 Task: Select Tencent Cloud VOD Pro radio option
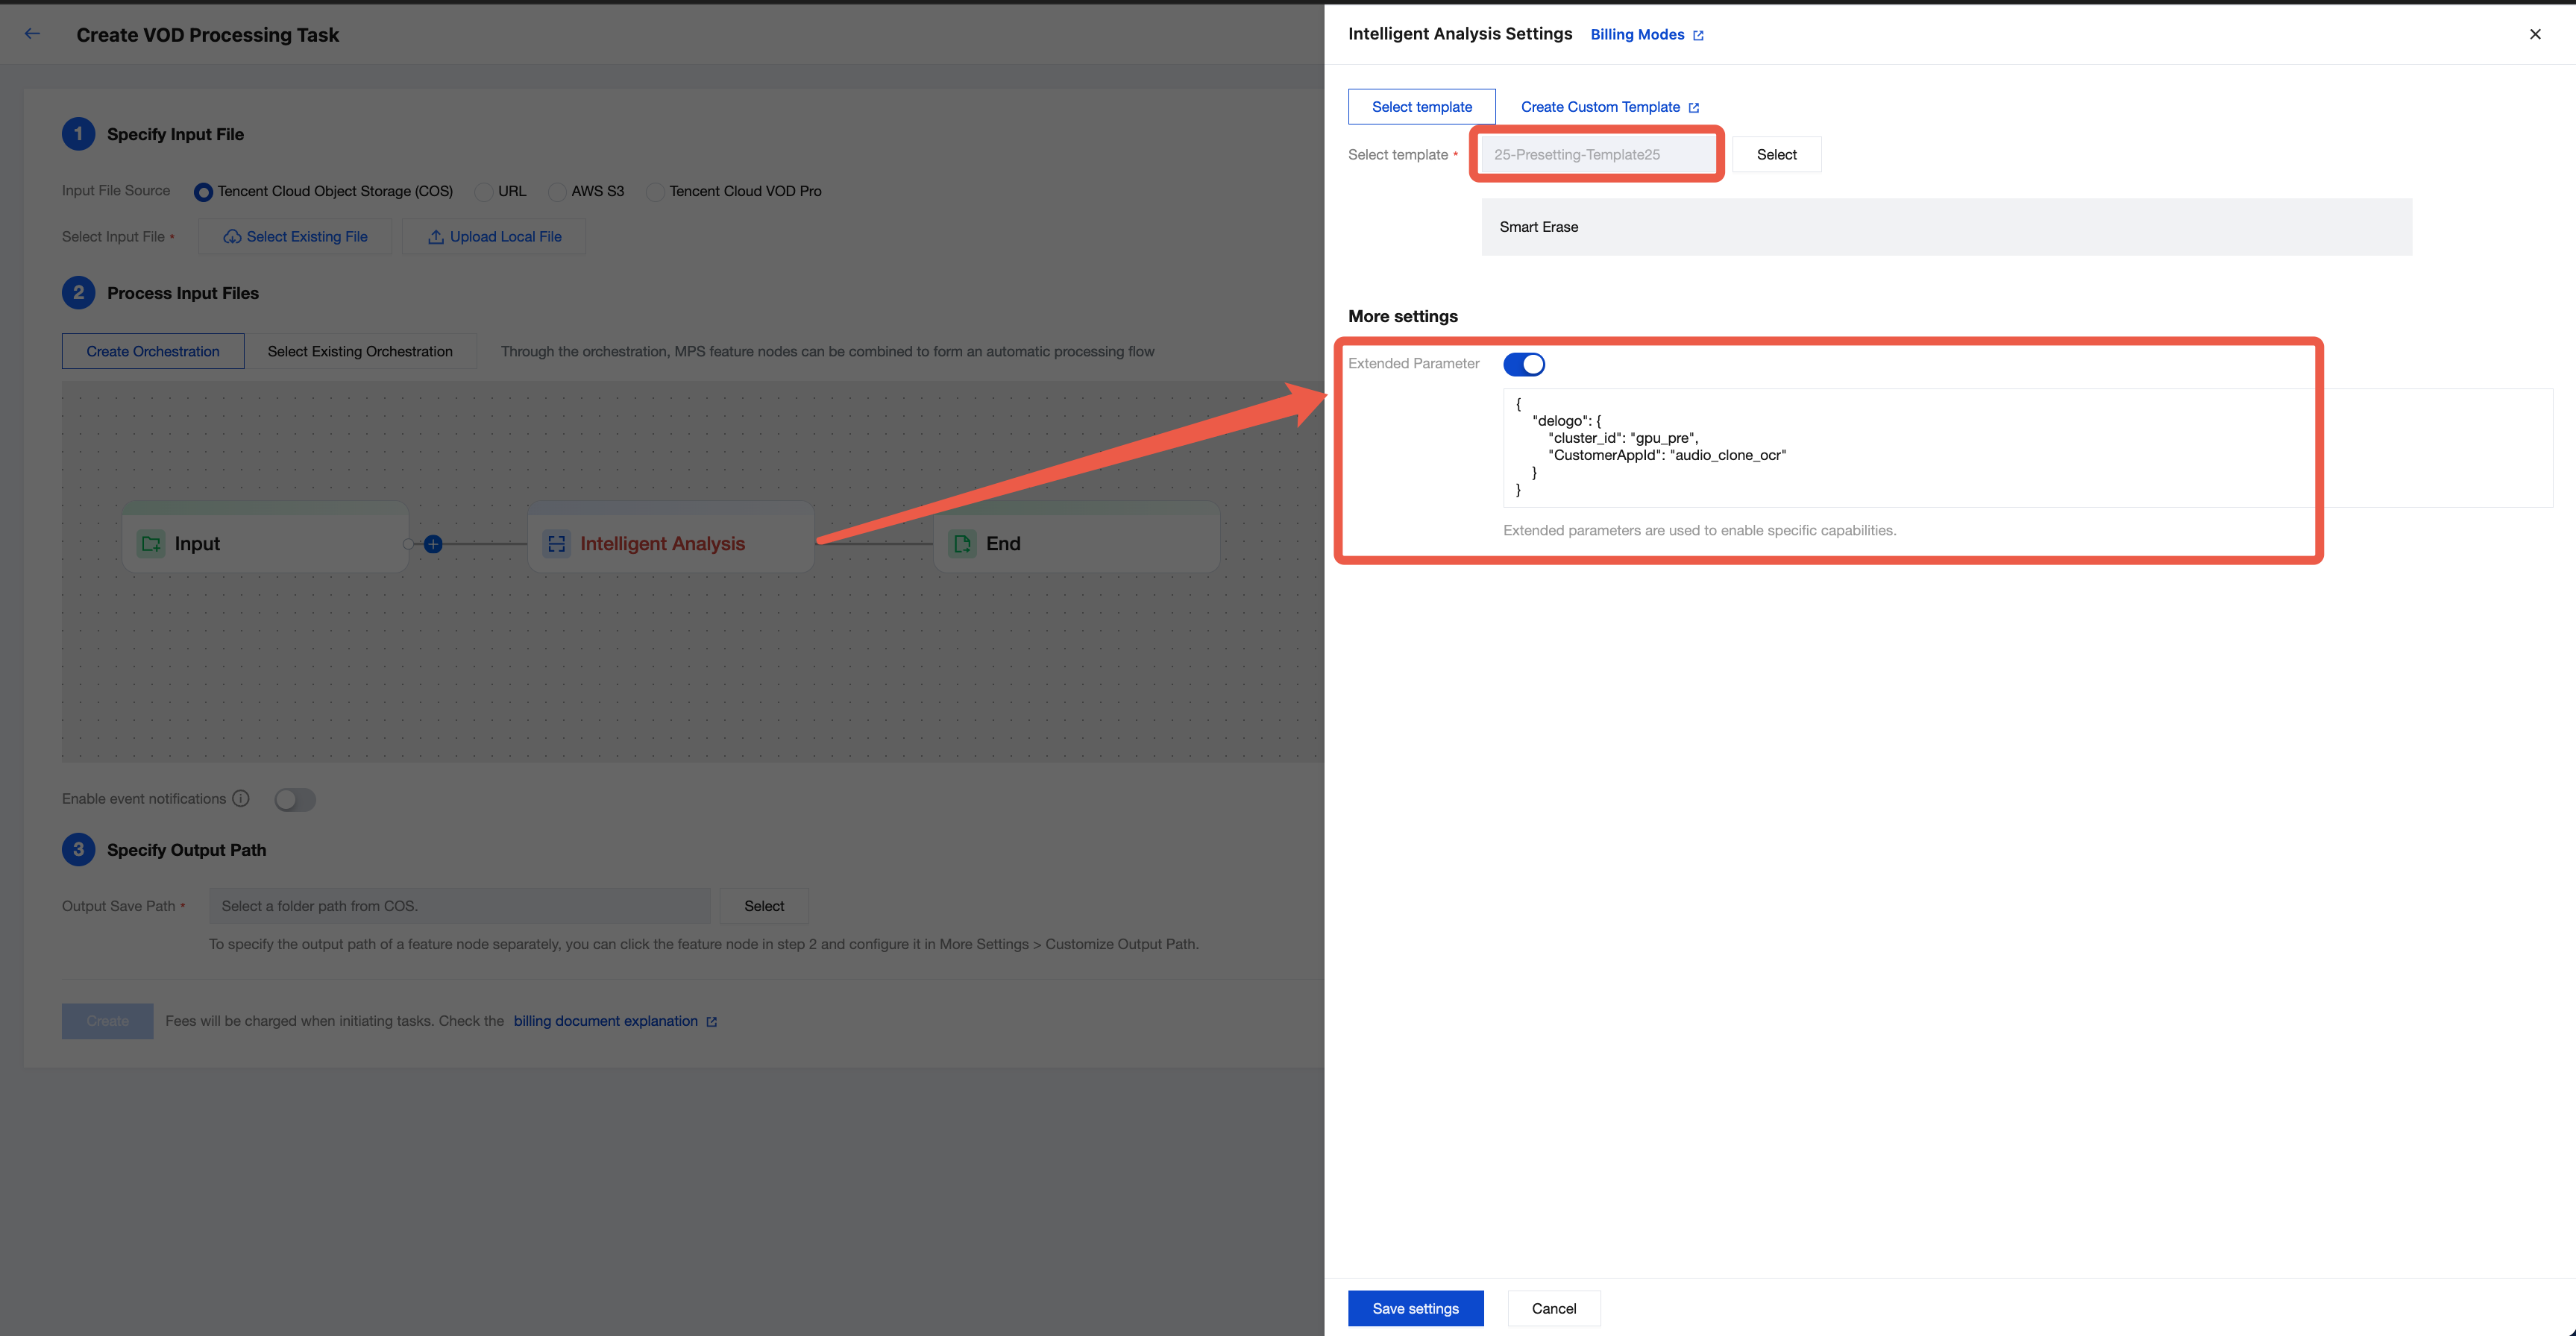click(655, 192)
